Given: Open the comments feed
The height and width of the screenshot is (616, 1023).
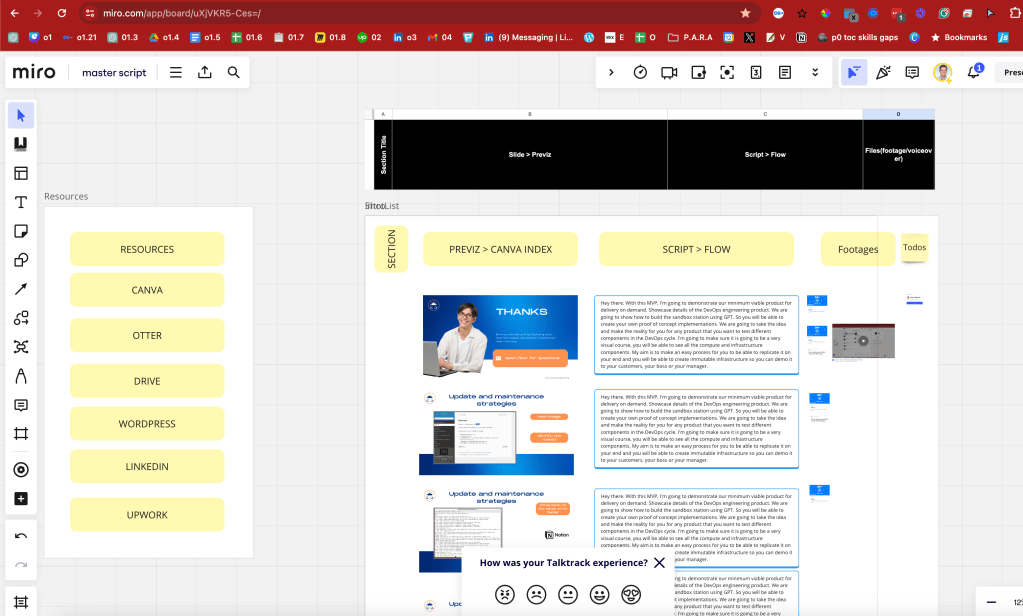Looking at the screenshot, I should click(x=912, y=72).
